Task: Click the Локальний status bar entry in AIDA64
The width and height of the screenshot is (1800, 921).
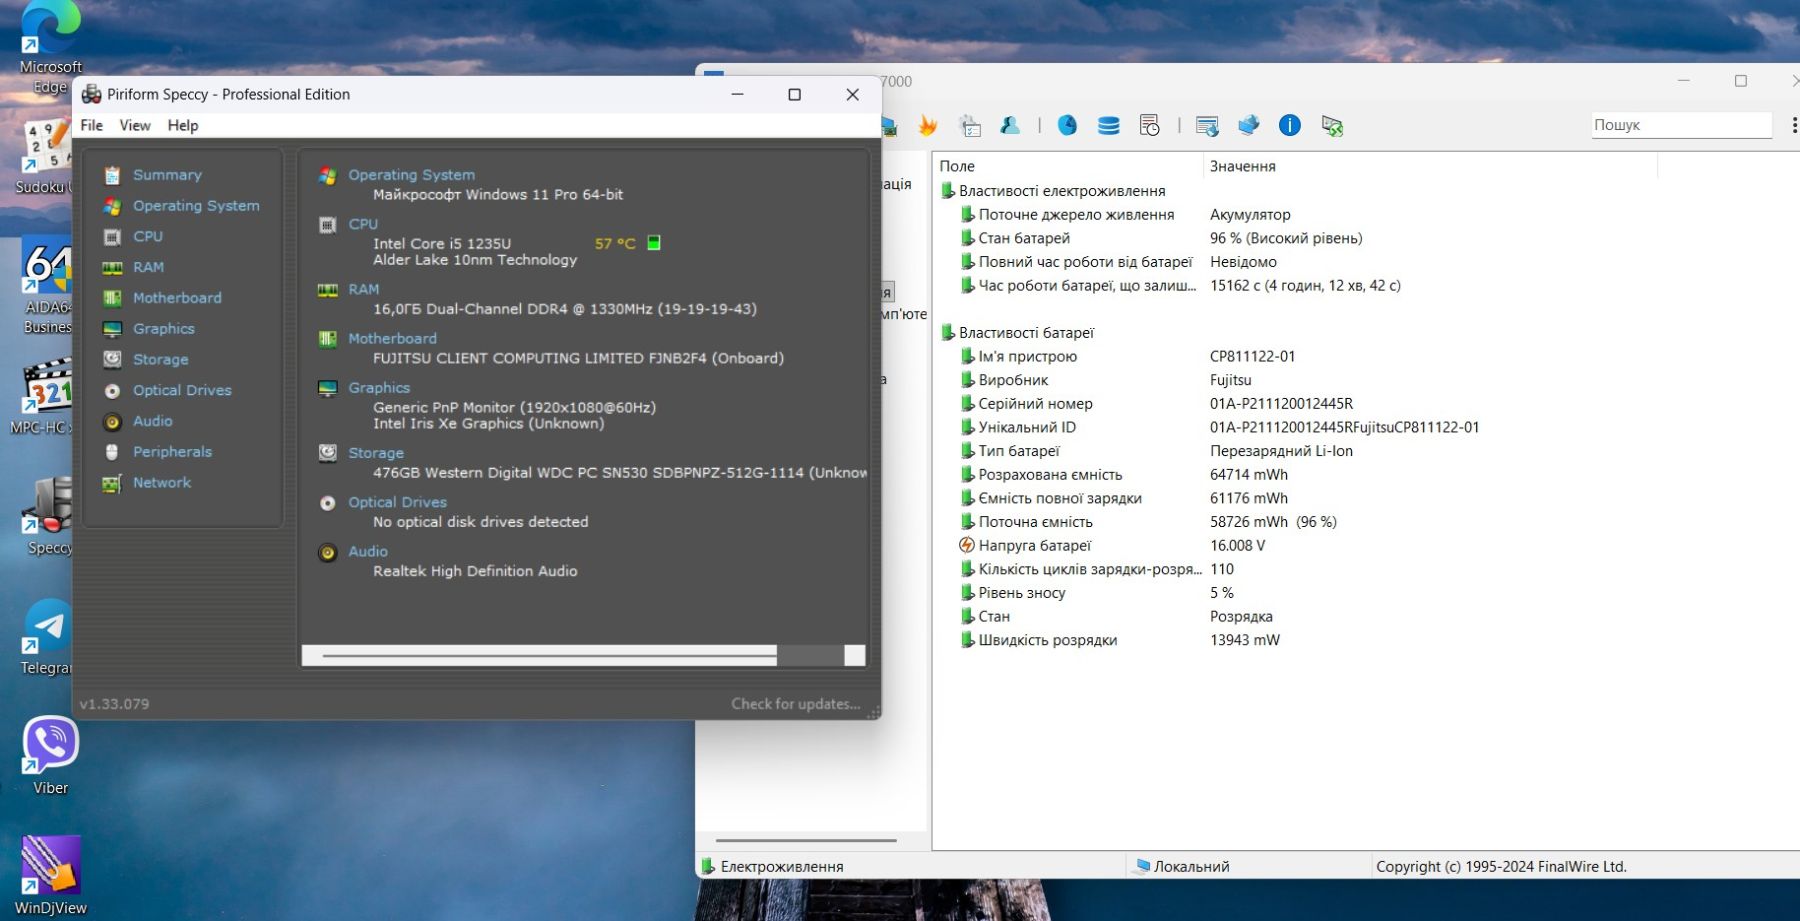Action: click(1182, 867)
